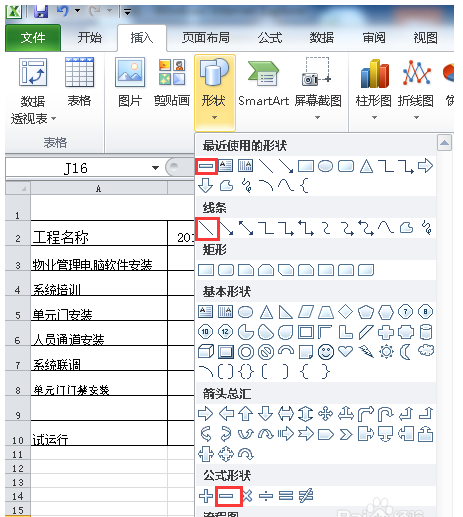Select the heart shape in 基本形状
Viewport: 463px width, 517px height.
click(x=346, y=351)
